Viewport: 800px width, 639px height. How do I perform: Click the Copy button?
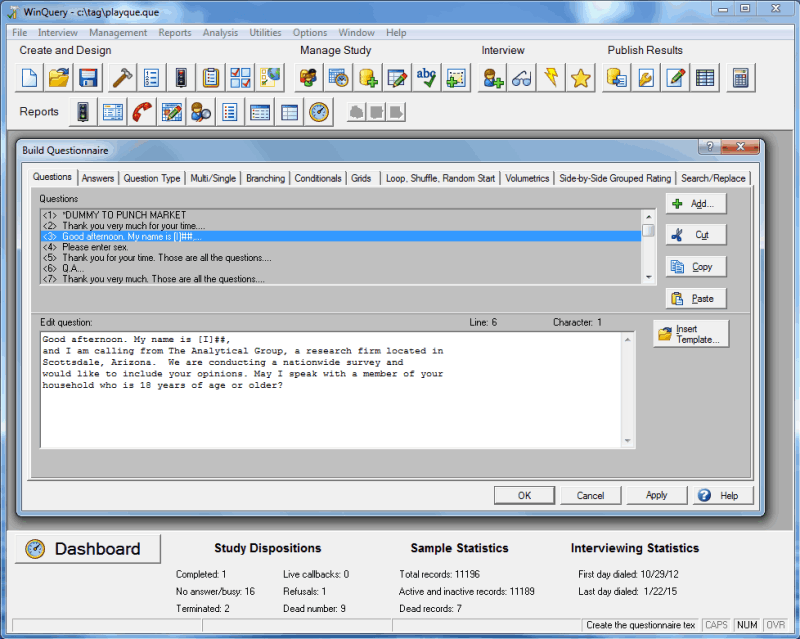coord(696,266)
